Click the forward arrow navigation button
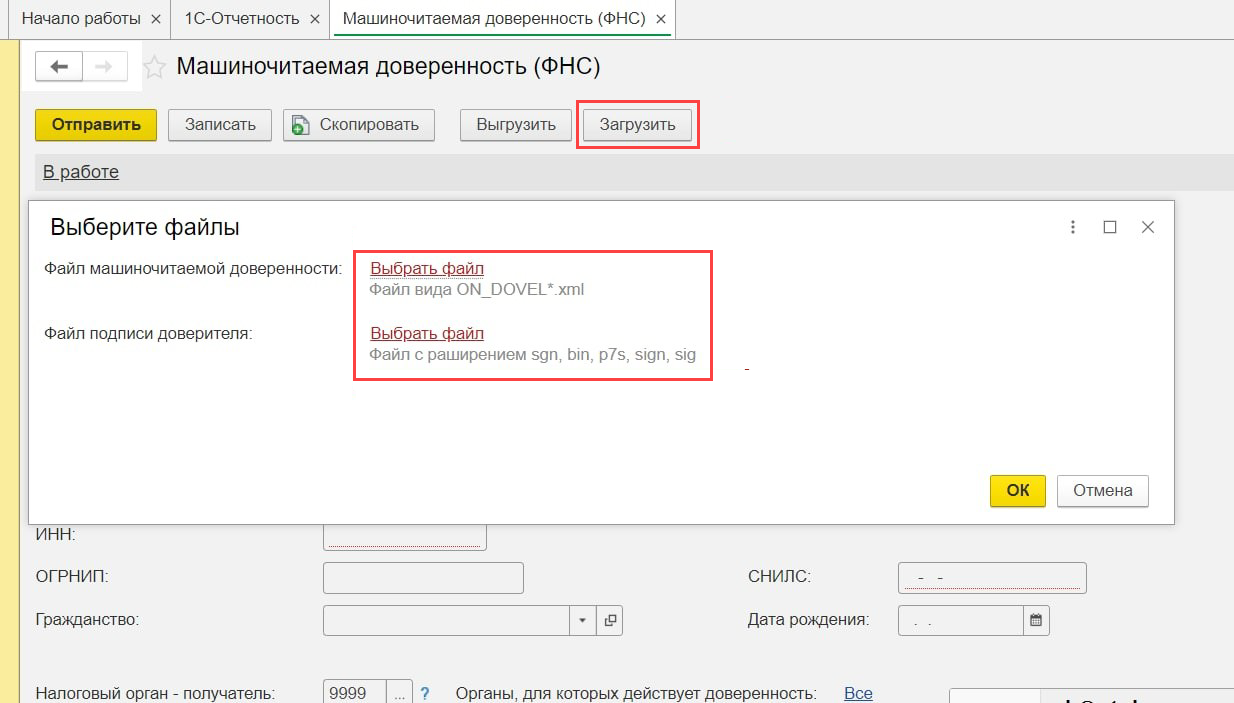 coord(104,67)
